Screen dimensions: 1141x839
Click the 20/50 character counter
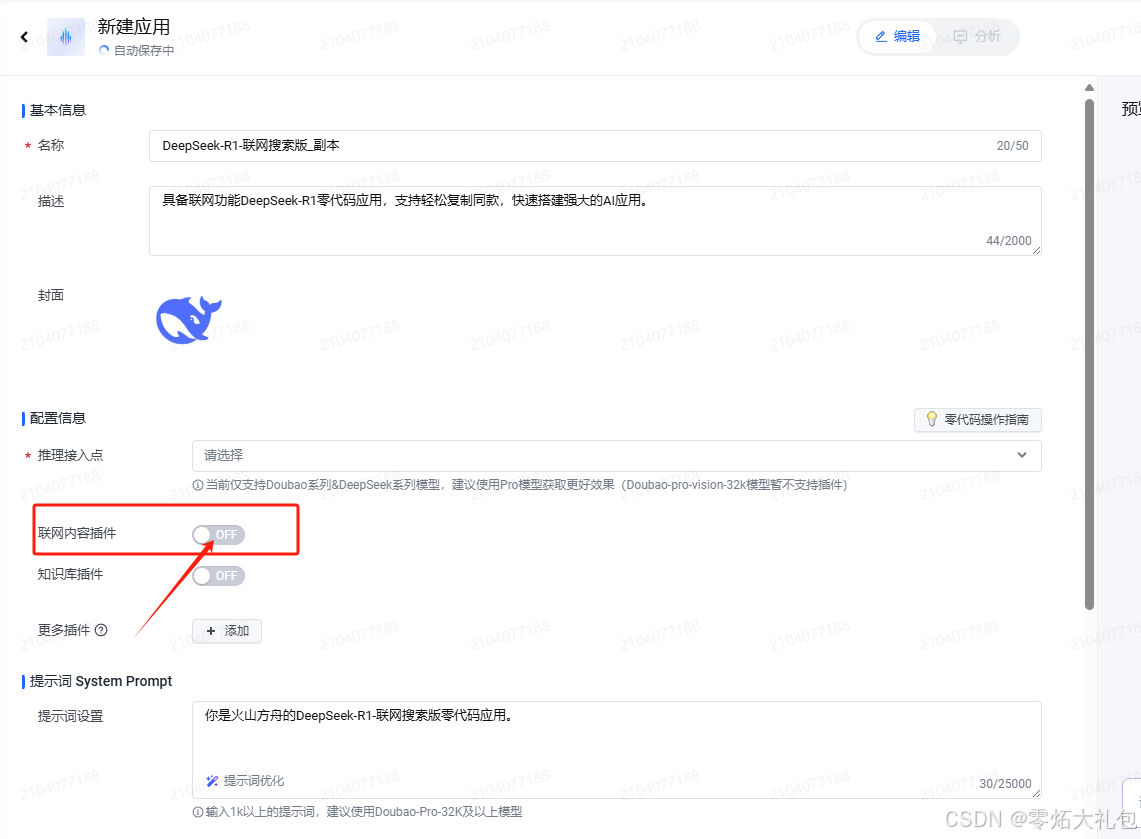(x=1012, y=146)
